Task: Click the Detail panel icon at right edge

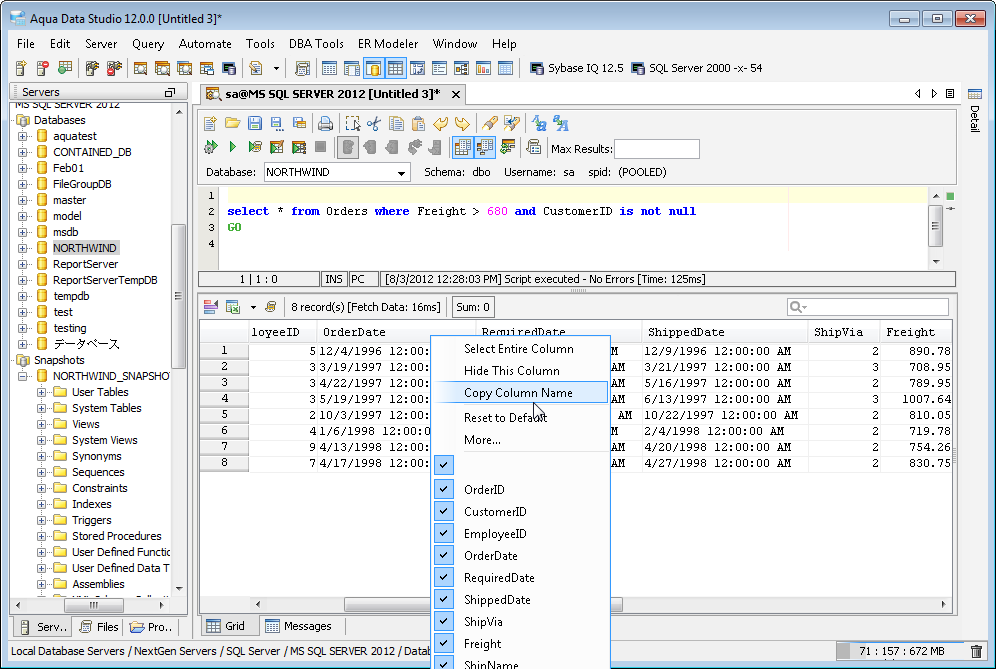Action: point(974,94)
